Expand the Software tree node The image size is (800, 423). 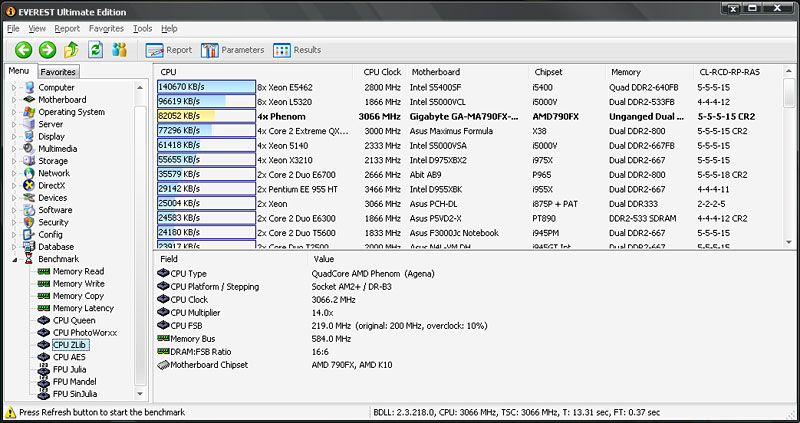14,210
